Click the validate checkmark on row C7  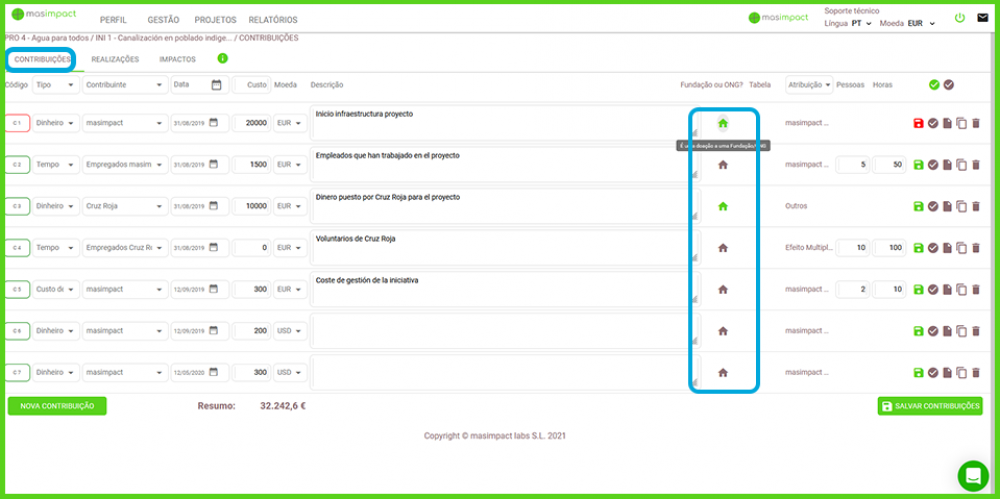pyautogui.click(x=932, y=373)
